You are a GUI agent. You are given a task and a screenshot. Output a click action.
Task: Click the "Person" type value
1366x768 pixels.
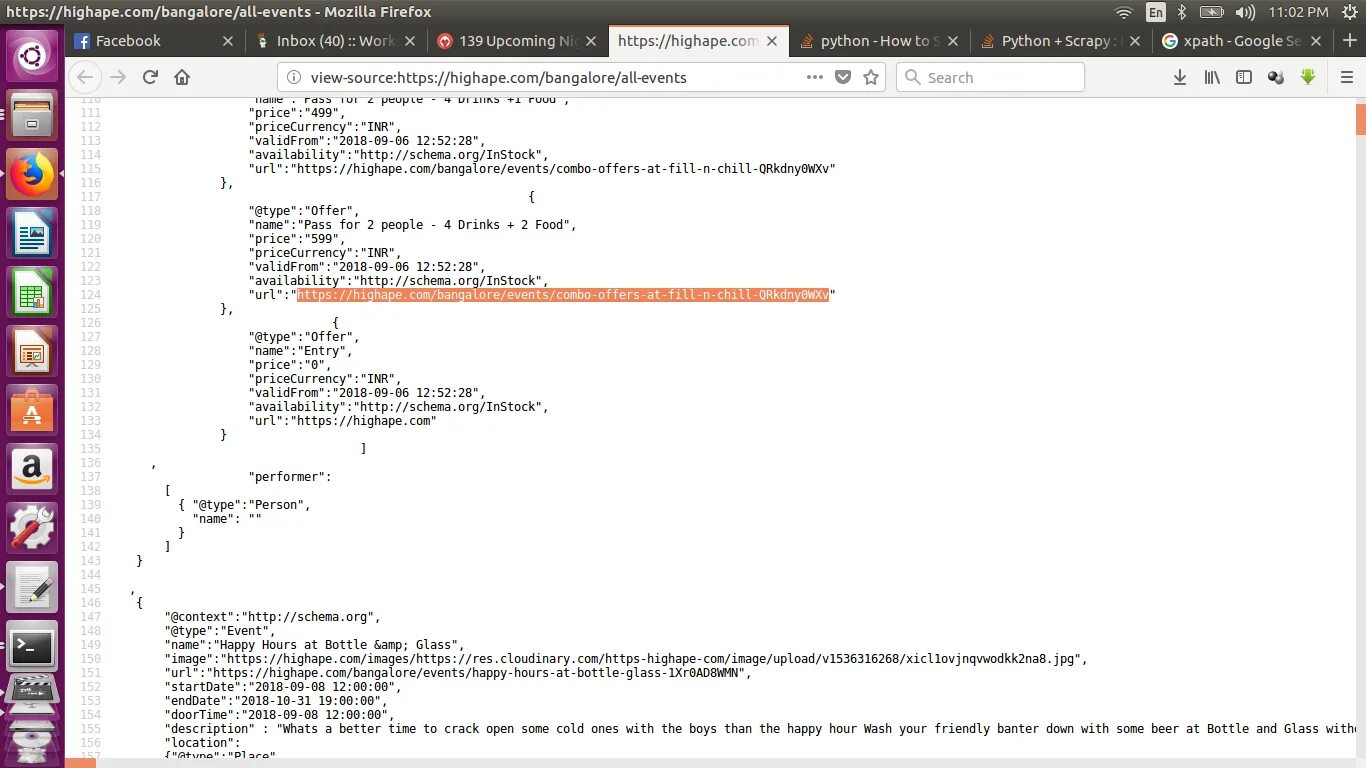pos(276,505)
